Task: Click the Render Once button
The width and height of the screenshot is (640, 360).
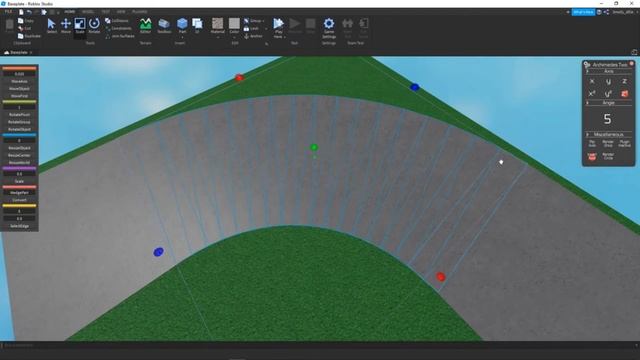Action: (x=608, y=144)
